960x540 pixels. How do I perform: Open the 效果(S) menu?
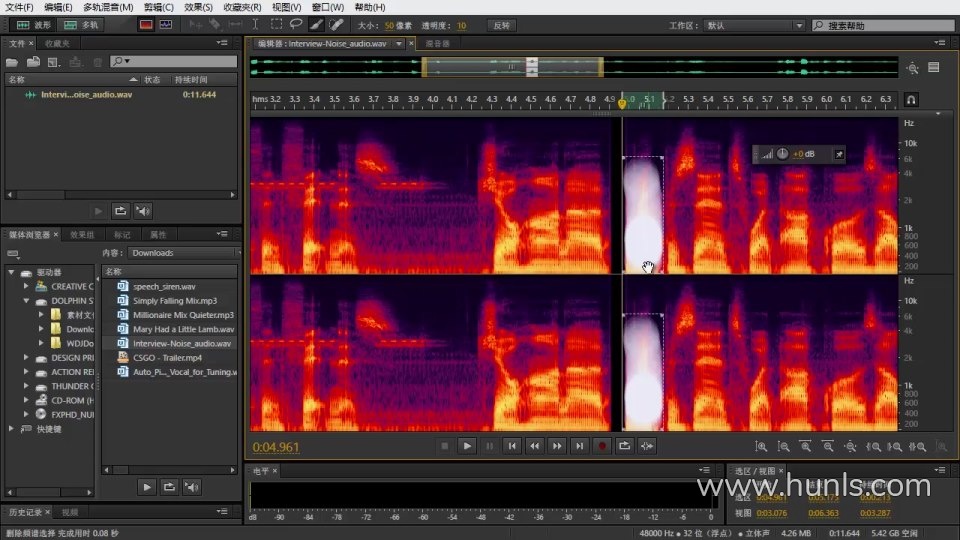point(200,7)
